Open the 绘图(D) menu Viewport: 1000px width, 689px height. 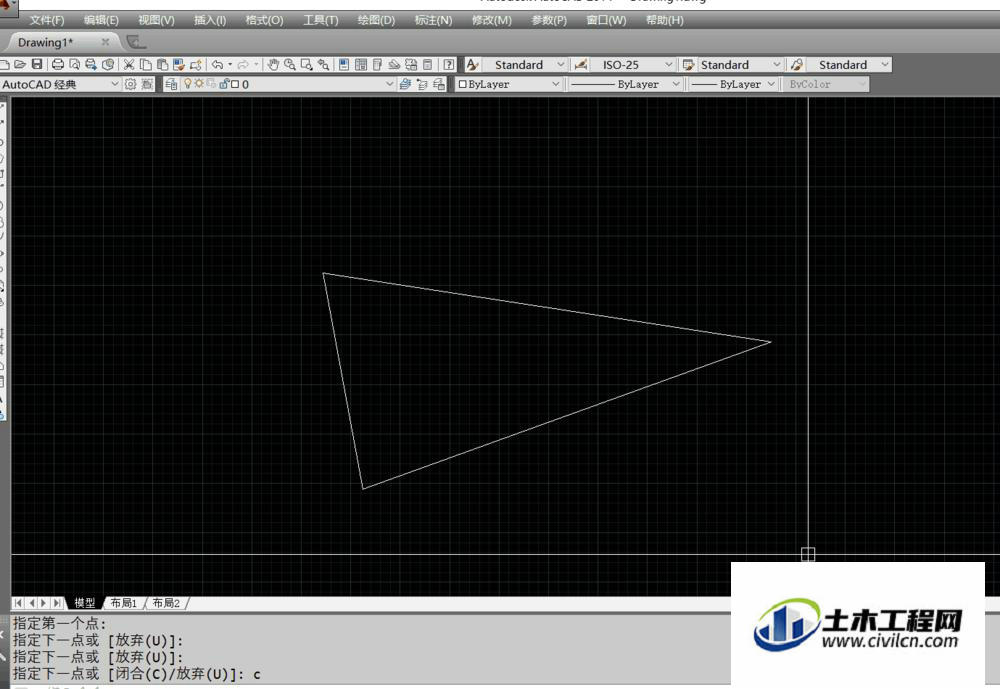click(376, 20)
